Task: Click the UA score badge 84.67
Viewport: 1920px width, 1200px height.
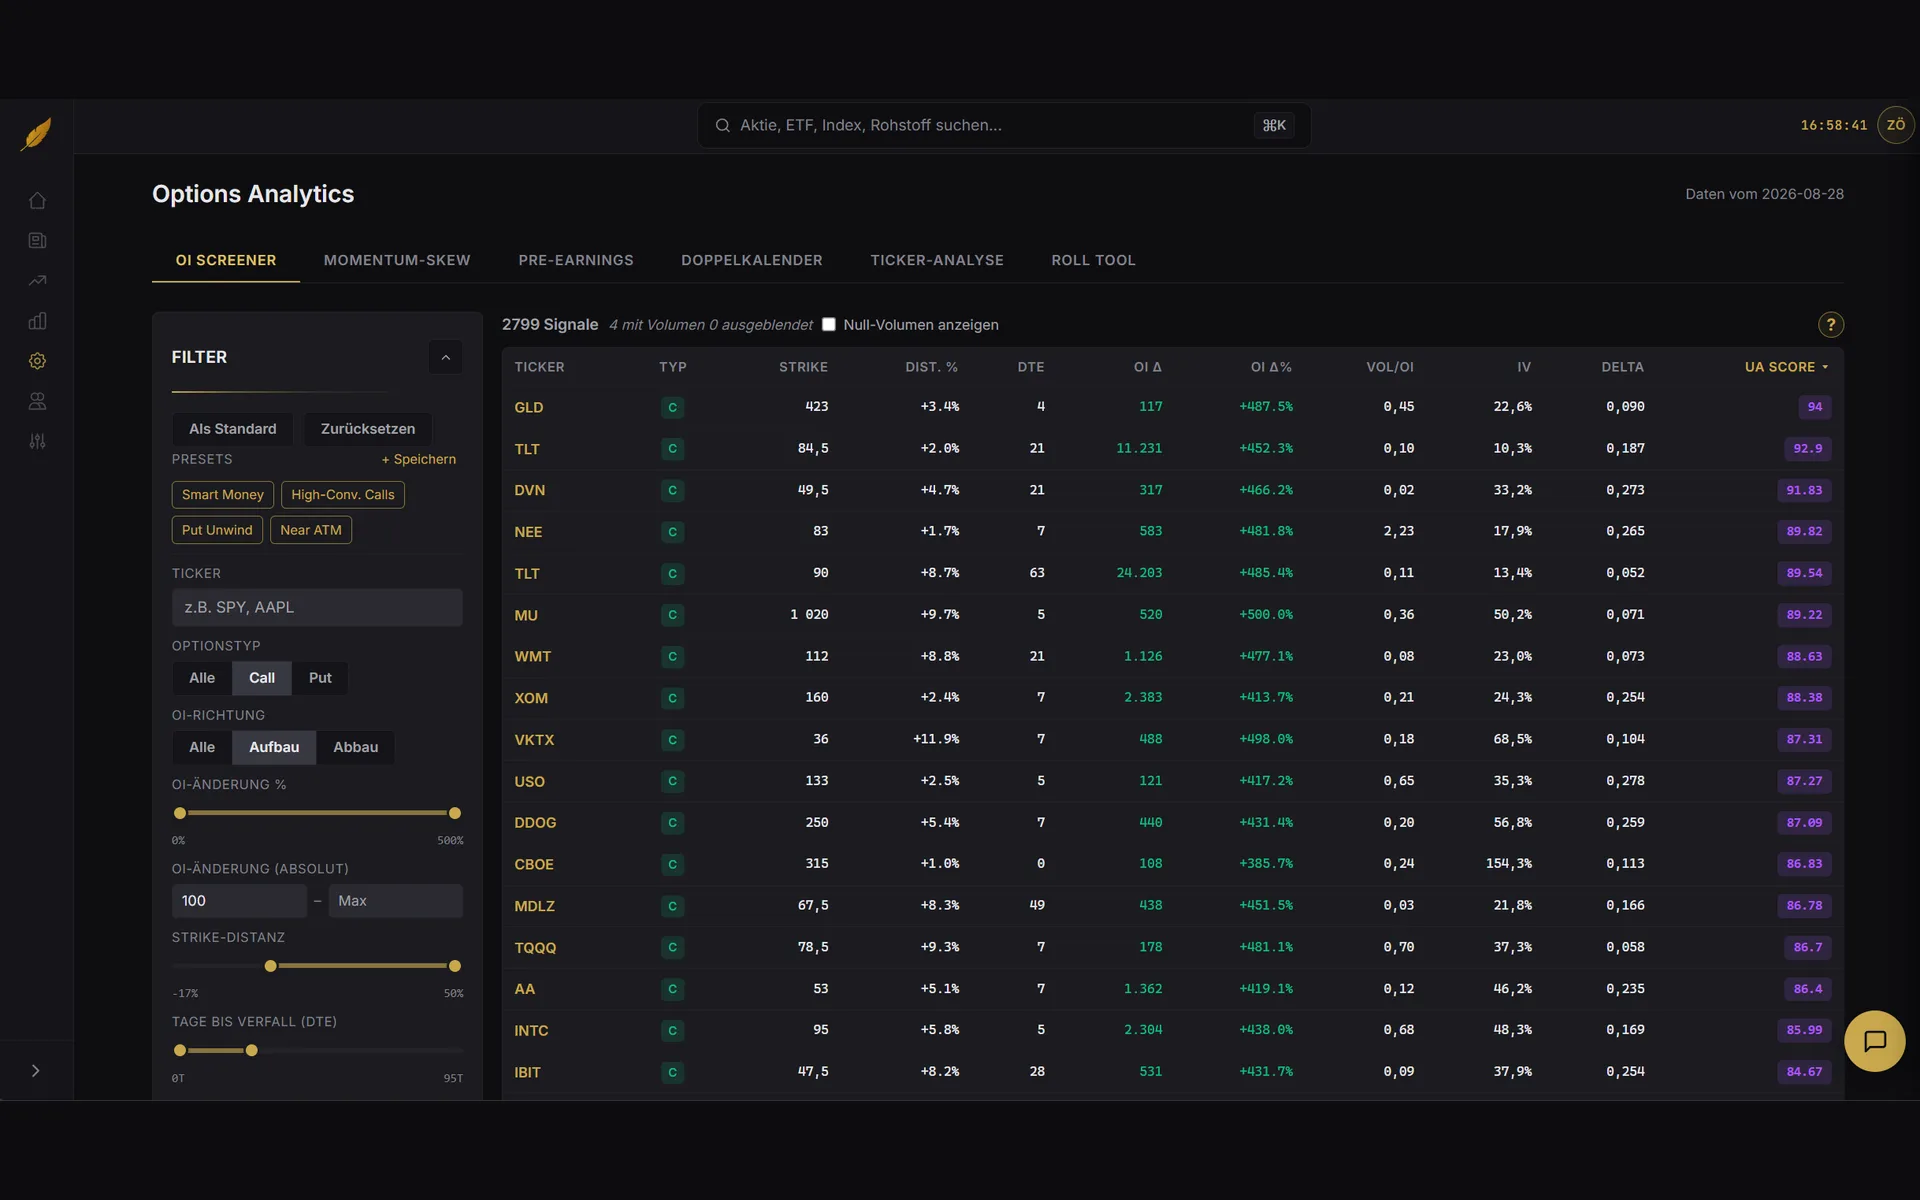Action: point(1804,1072)
